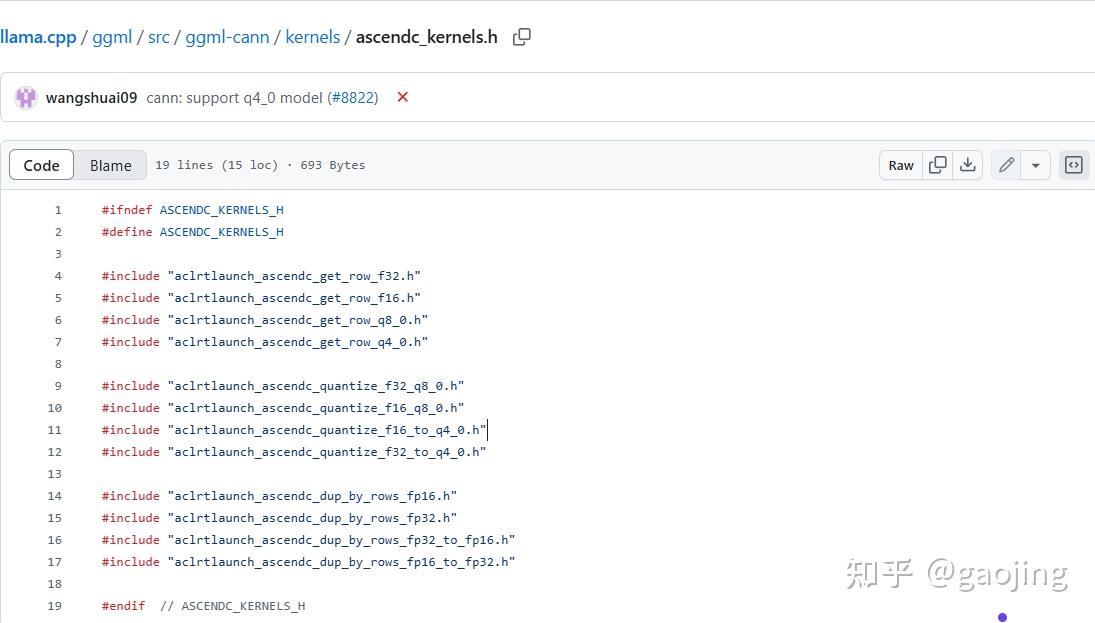Navigate to the ggml folder breadcrumb

point(112,37)
